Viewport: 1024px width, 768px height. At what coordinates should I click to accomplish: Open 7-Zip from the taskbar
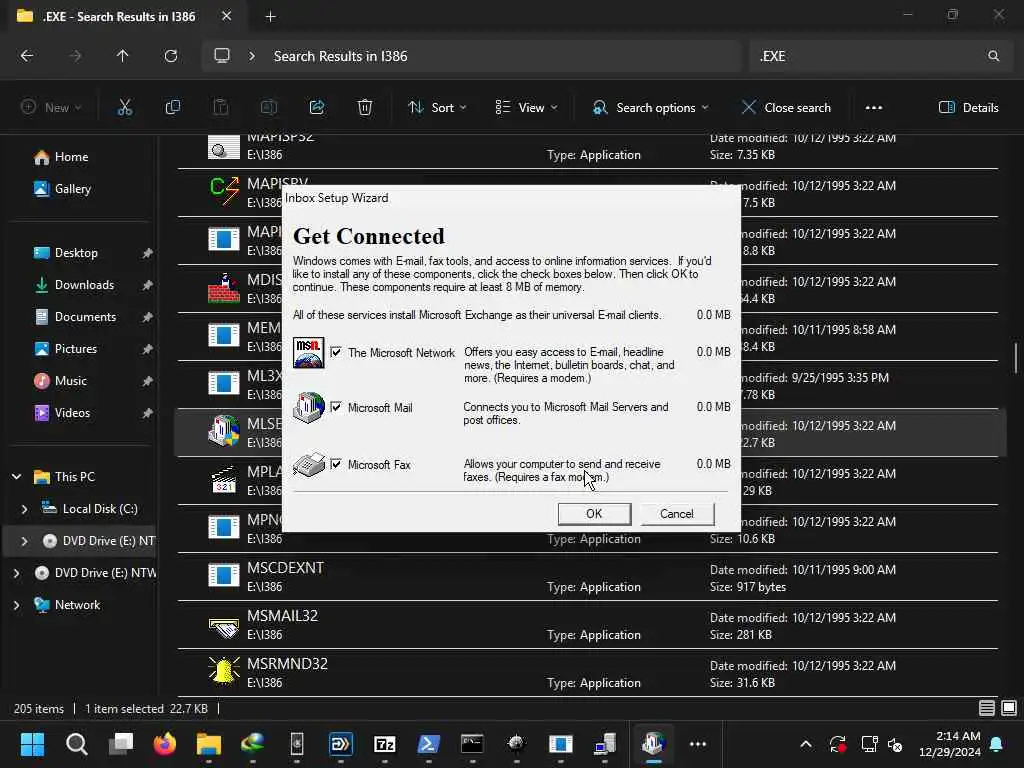click(x=385, y=744)
